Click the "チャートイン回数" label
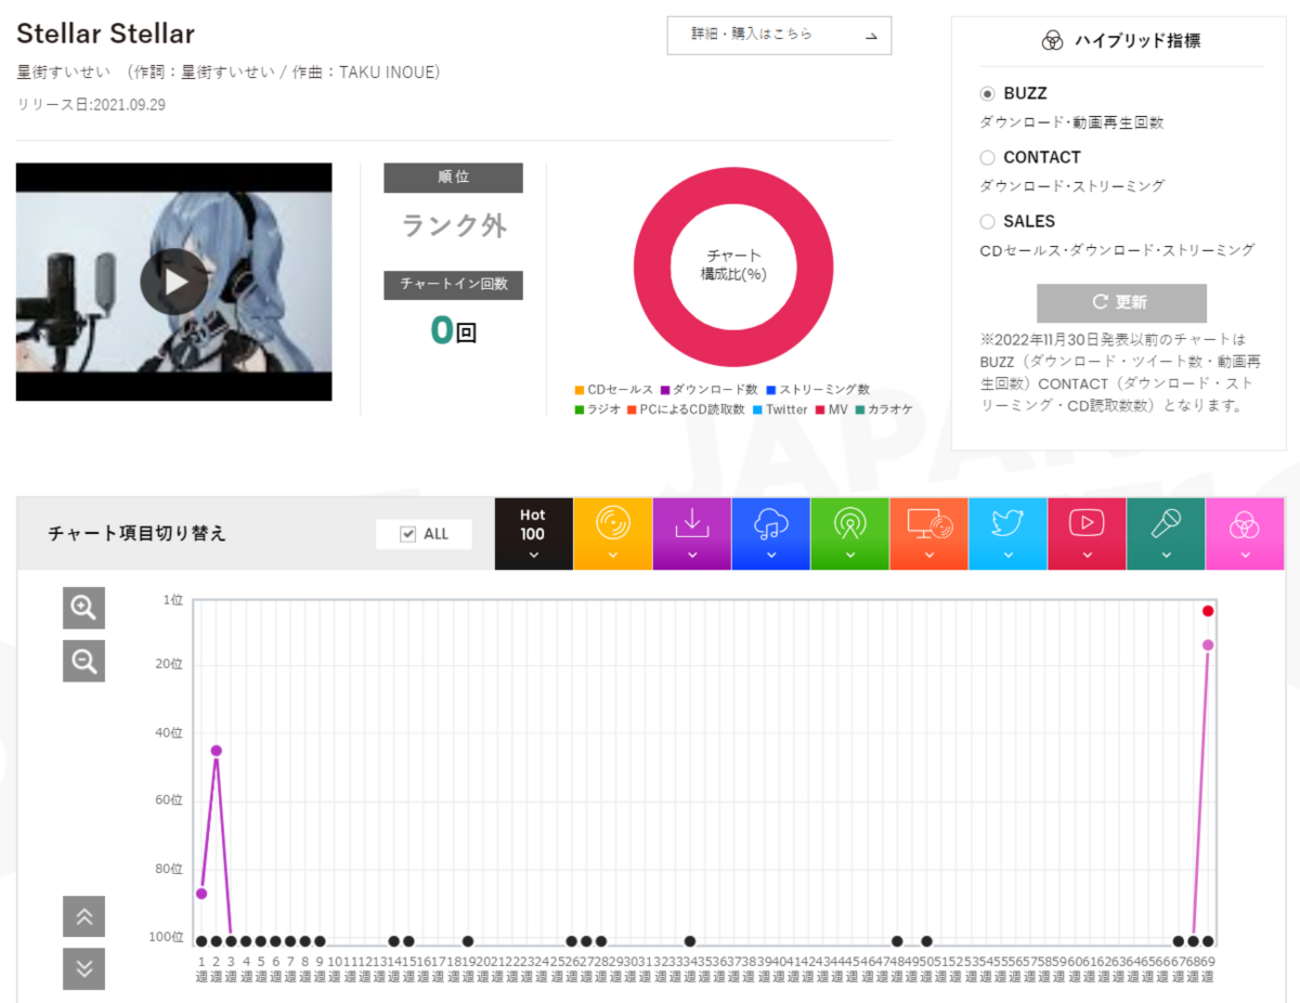The image size is (1300, 1003). 454,284
